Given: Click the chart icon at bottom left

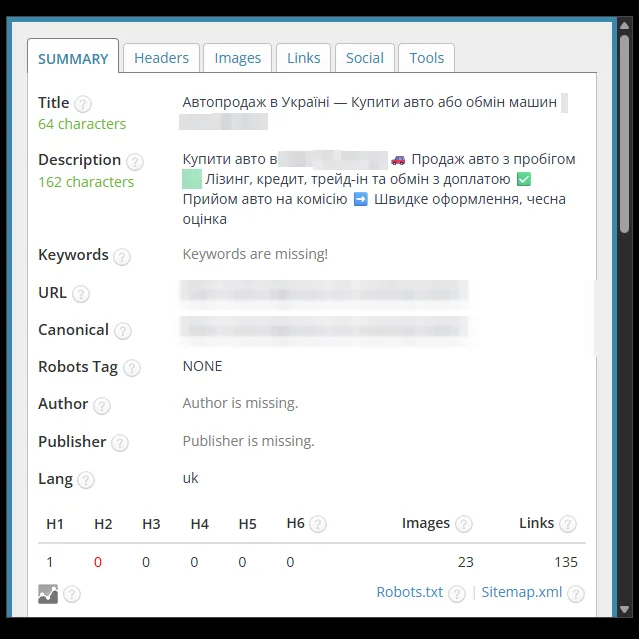Looking at the screenshot, I should click(x=48, y=594).
